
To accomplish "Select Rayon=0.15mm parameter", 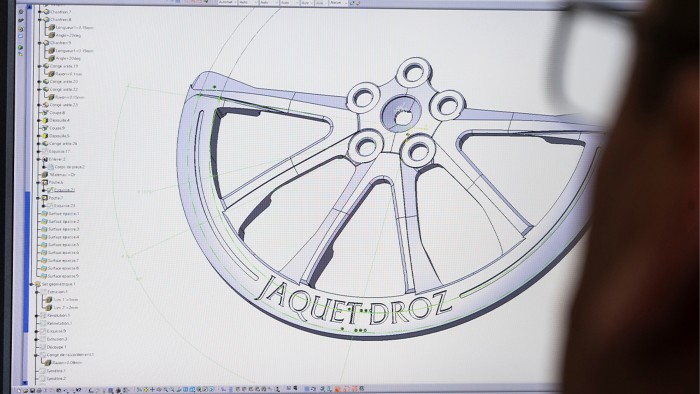I will [x=70, y=97].
